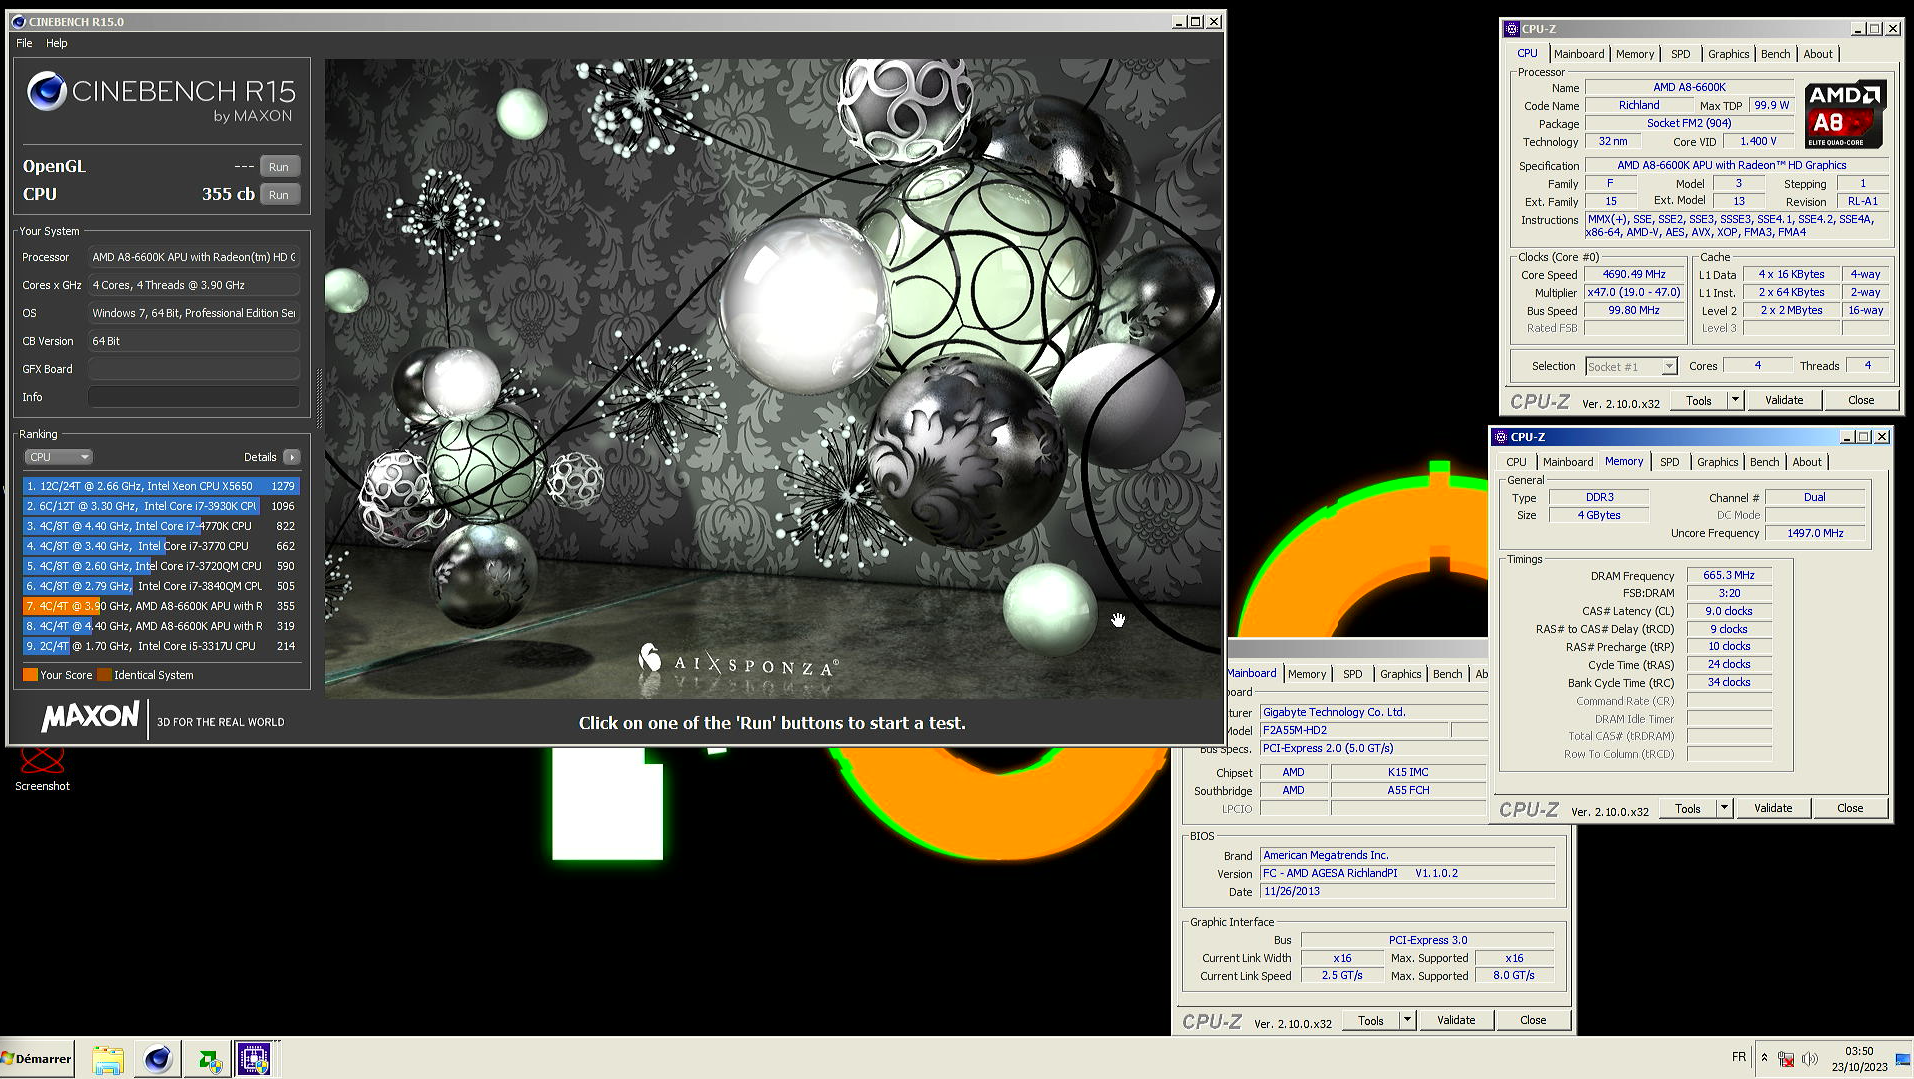The image size is (1914, 1079).
Task: Switch to CPU-Z taskbar icon
Action: click(254, 1059)
